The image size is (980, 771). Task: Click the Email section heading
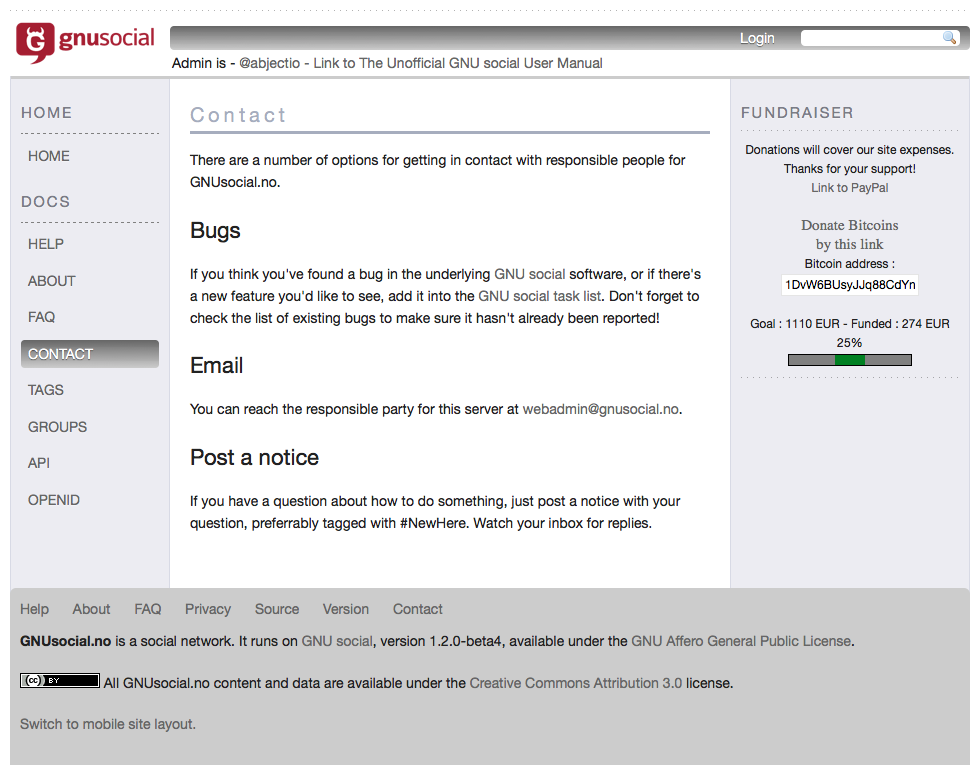click(x=216, y=366)
